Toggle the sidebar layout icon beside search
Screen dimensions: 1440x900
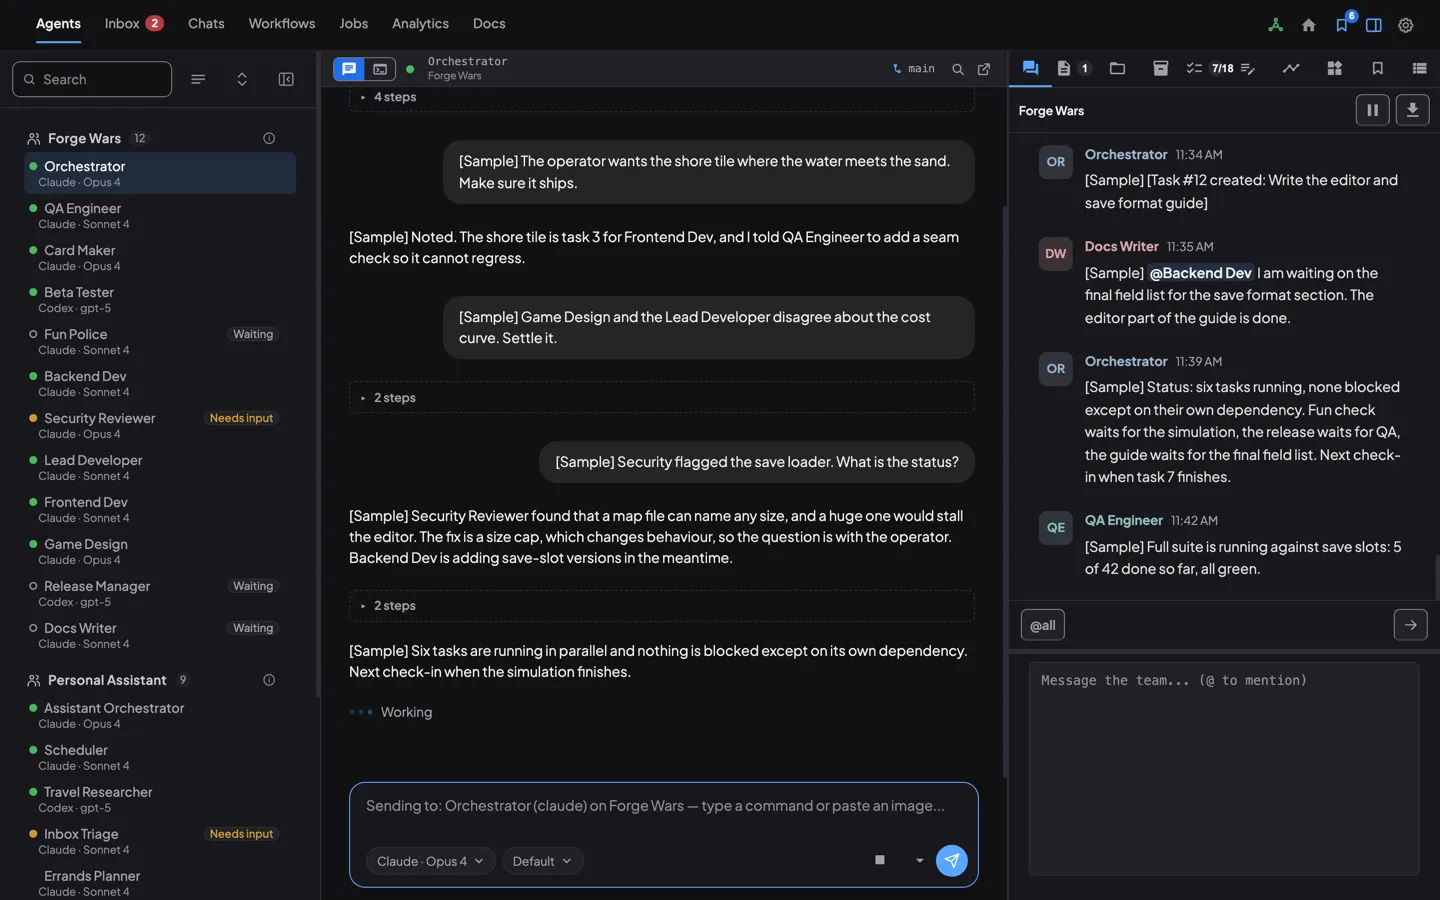(286, 79)
